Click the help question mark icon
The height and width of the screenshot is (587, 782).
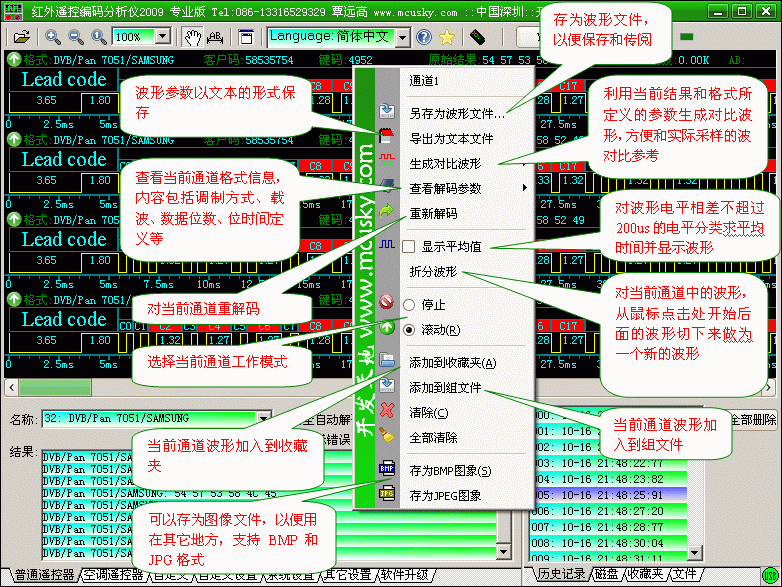click(424, 37)
